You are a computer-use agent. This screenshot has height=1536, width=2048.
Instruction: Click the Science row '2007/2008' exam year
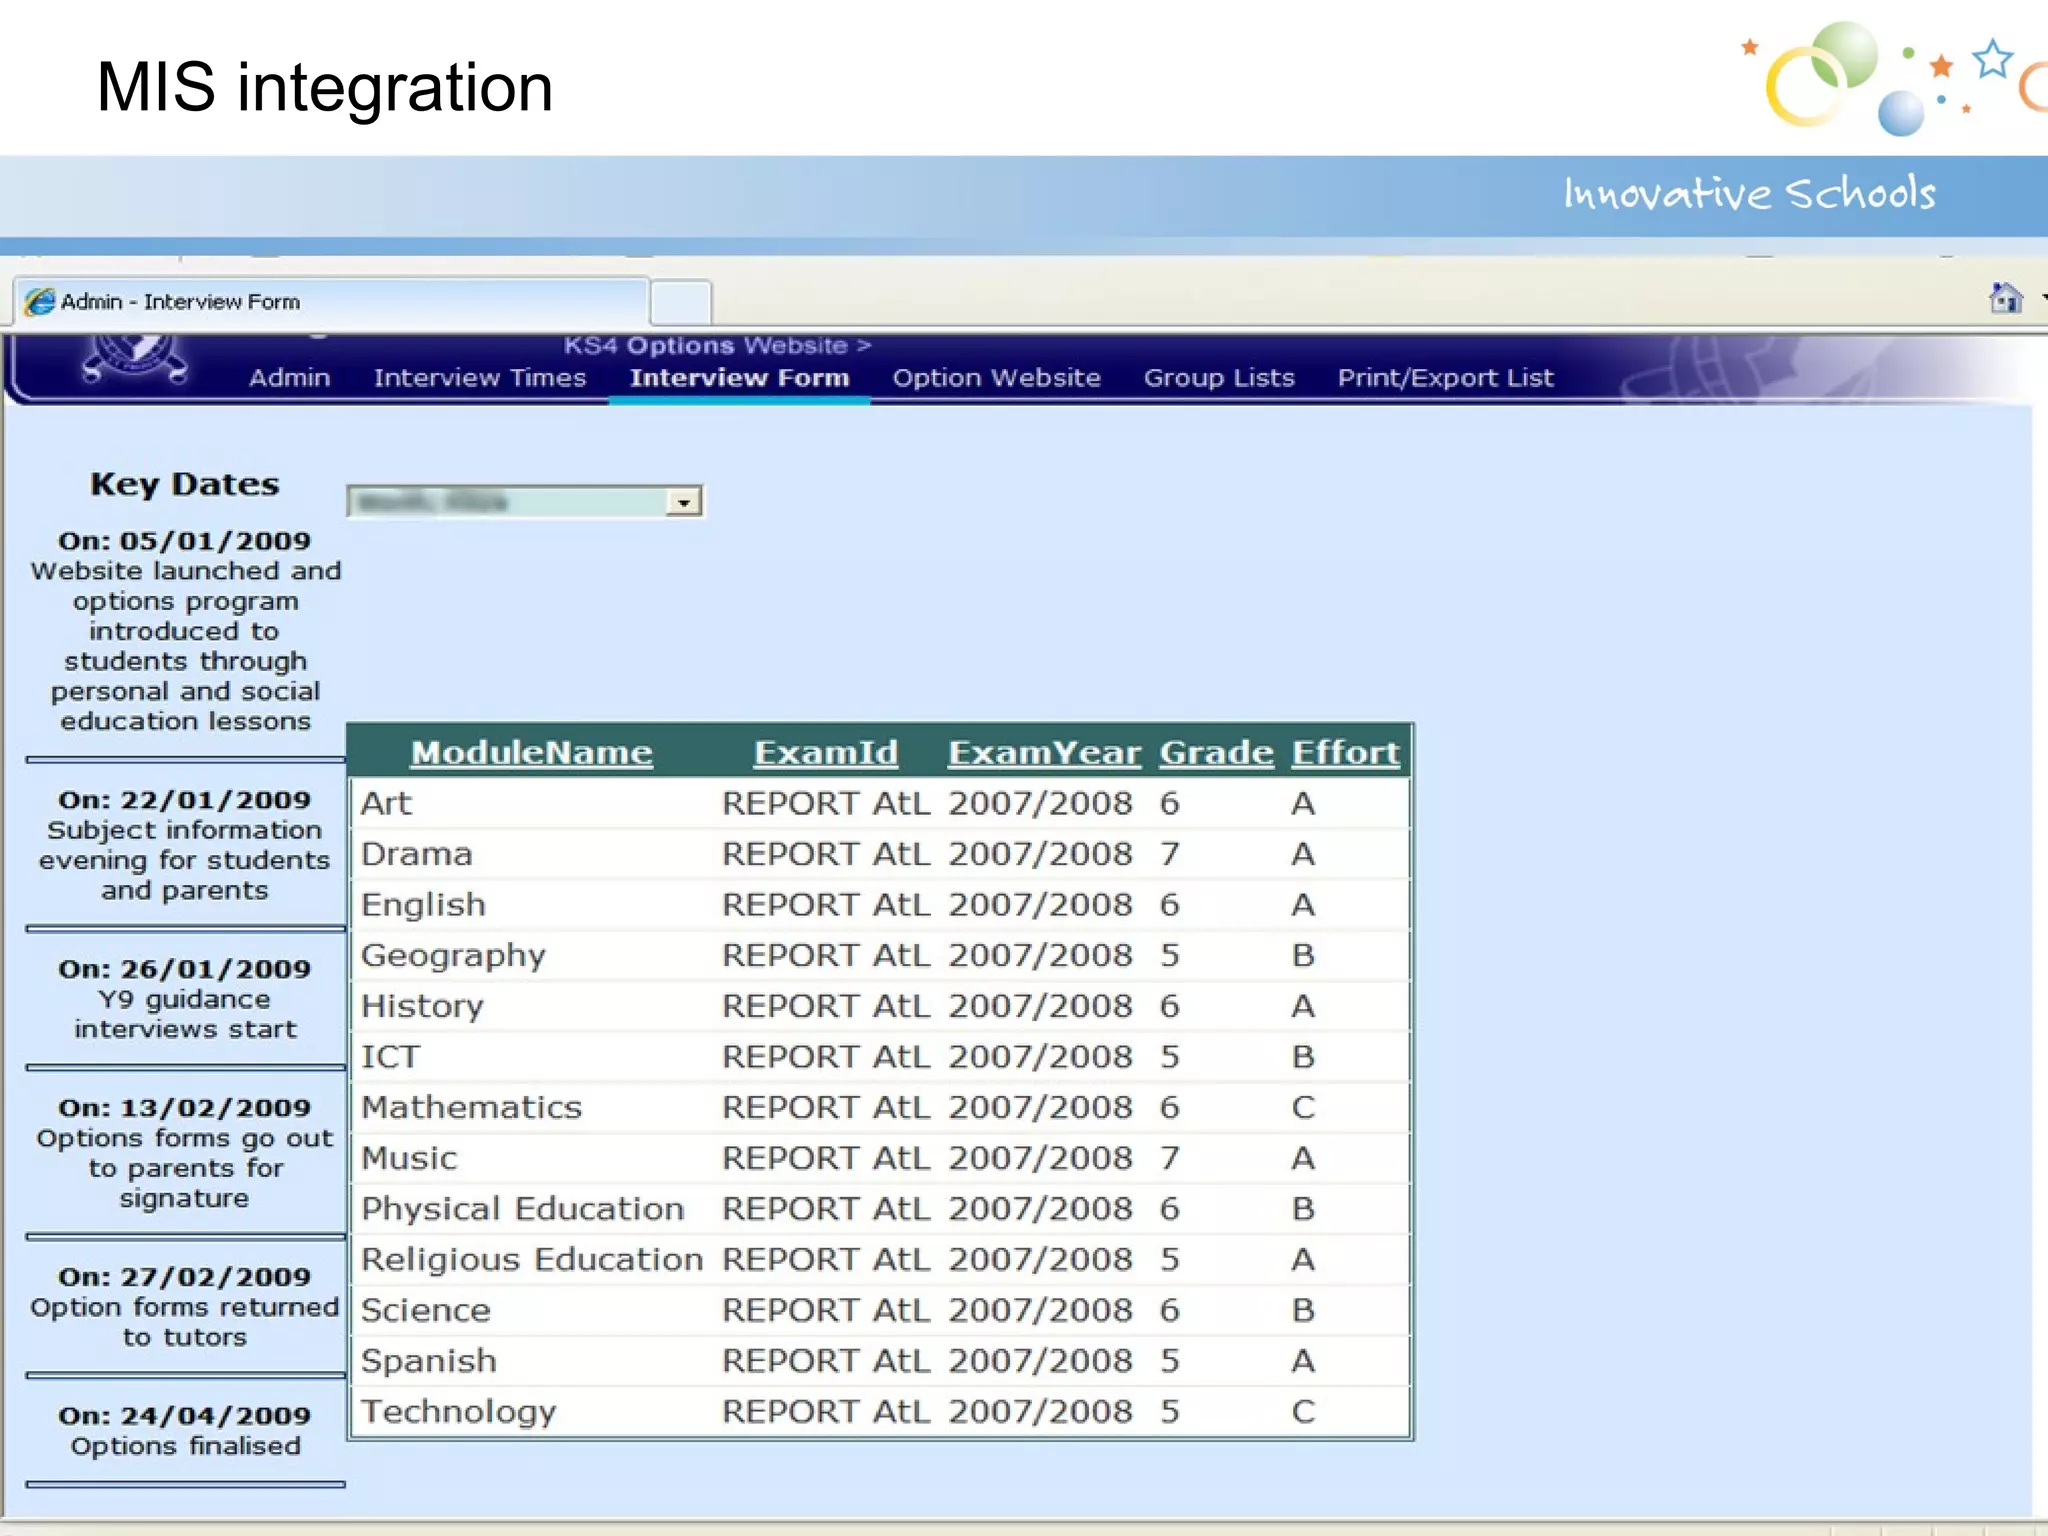coord(1040,1311)
